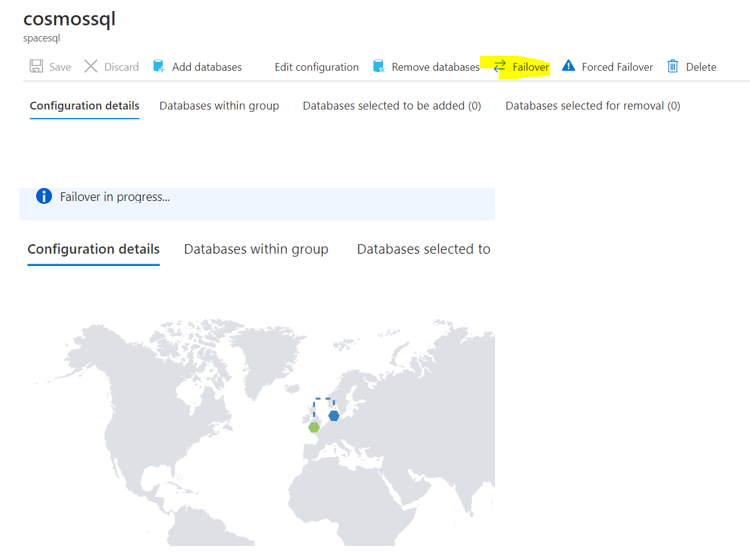Select lower Configuration details tab

[93, 249]
